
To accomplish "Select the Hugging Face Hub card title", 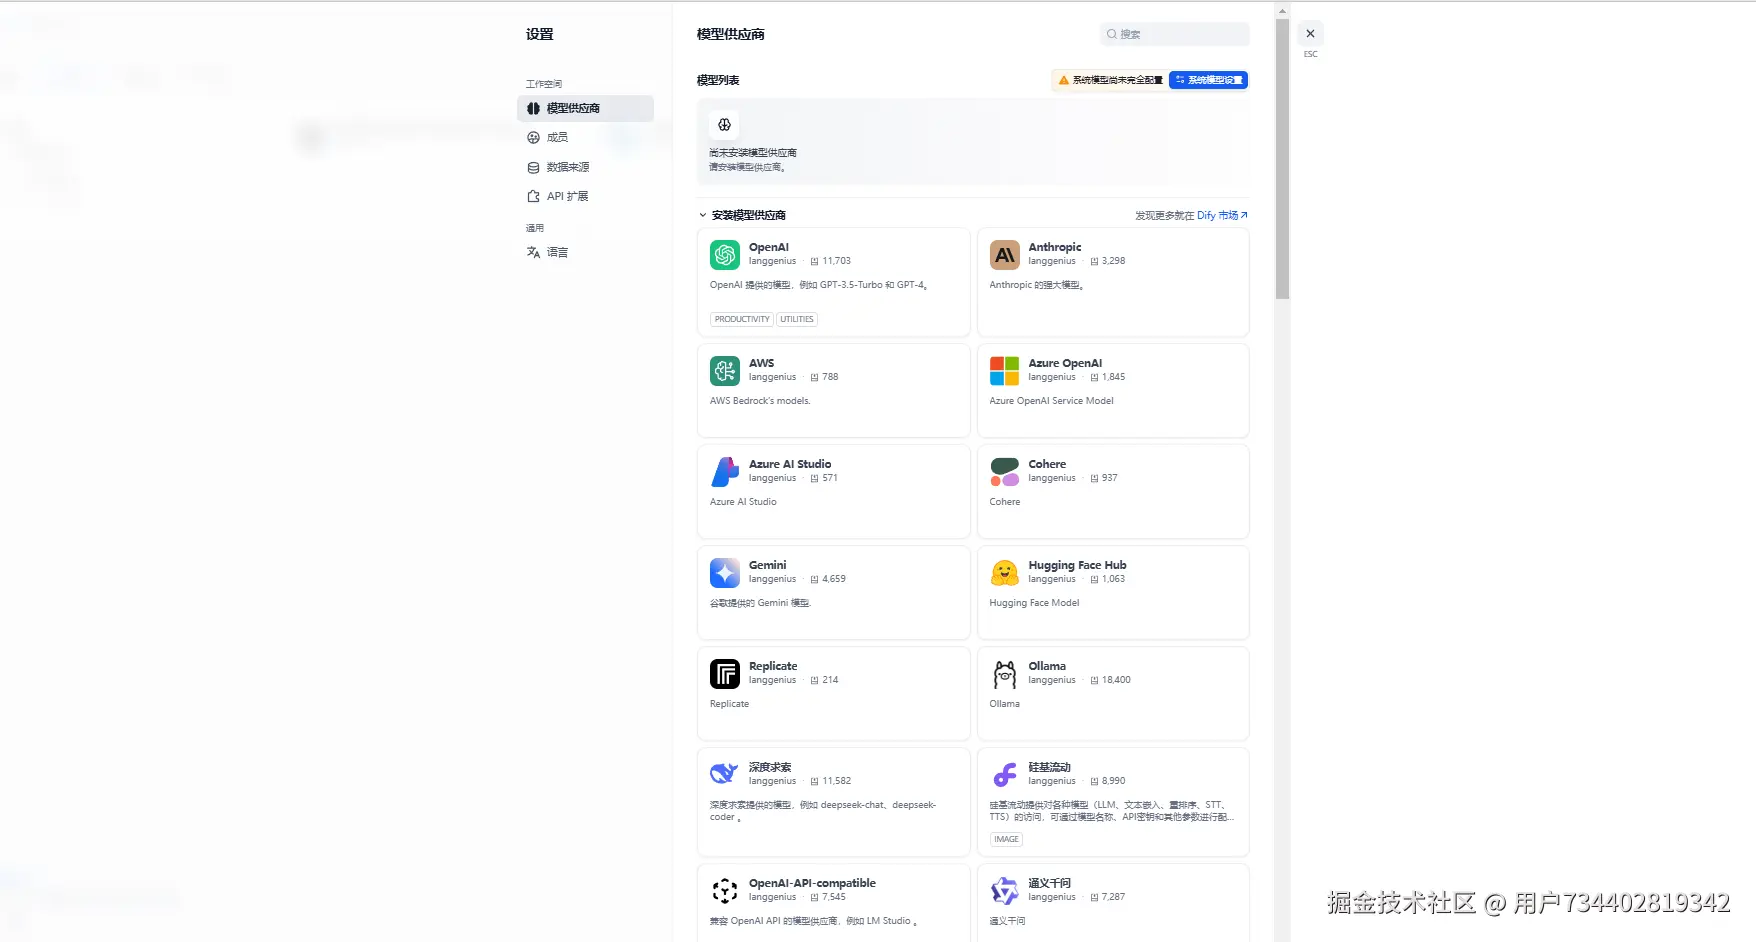I will point(1077,566).
